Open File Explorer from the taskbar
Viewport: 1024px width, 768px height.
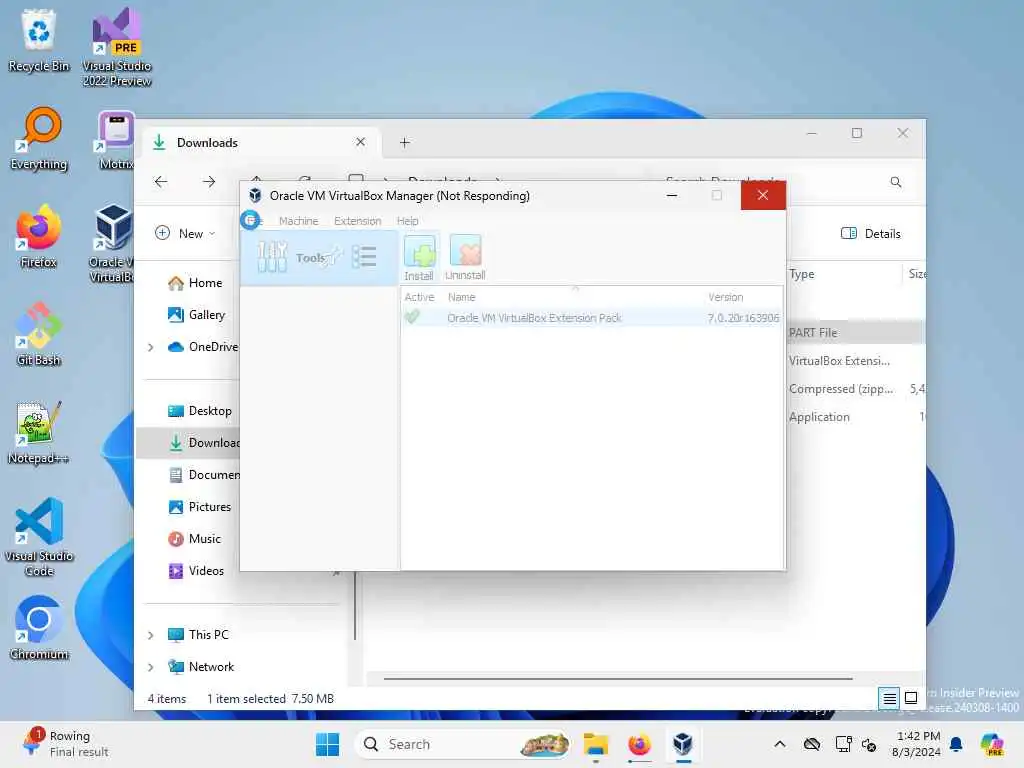point(596,744)
